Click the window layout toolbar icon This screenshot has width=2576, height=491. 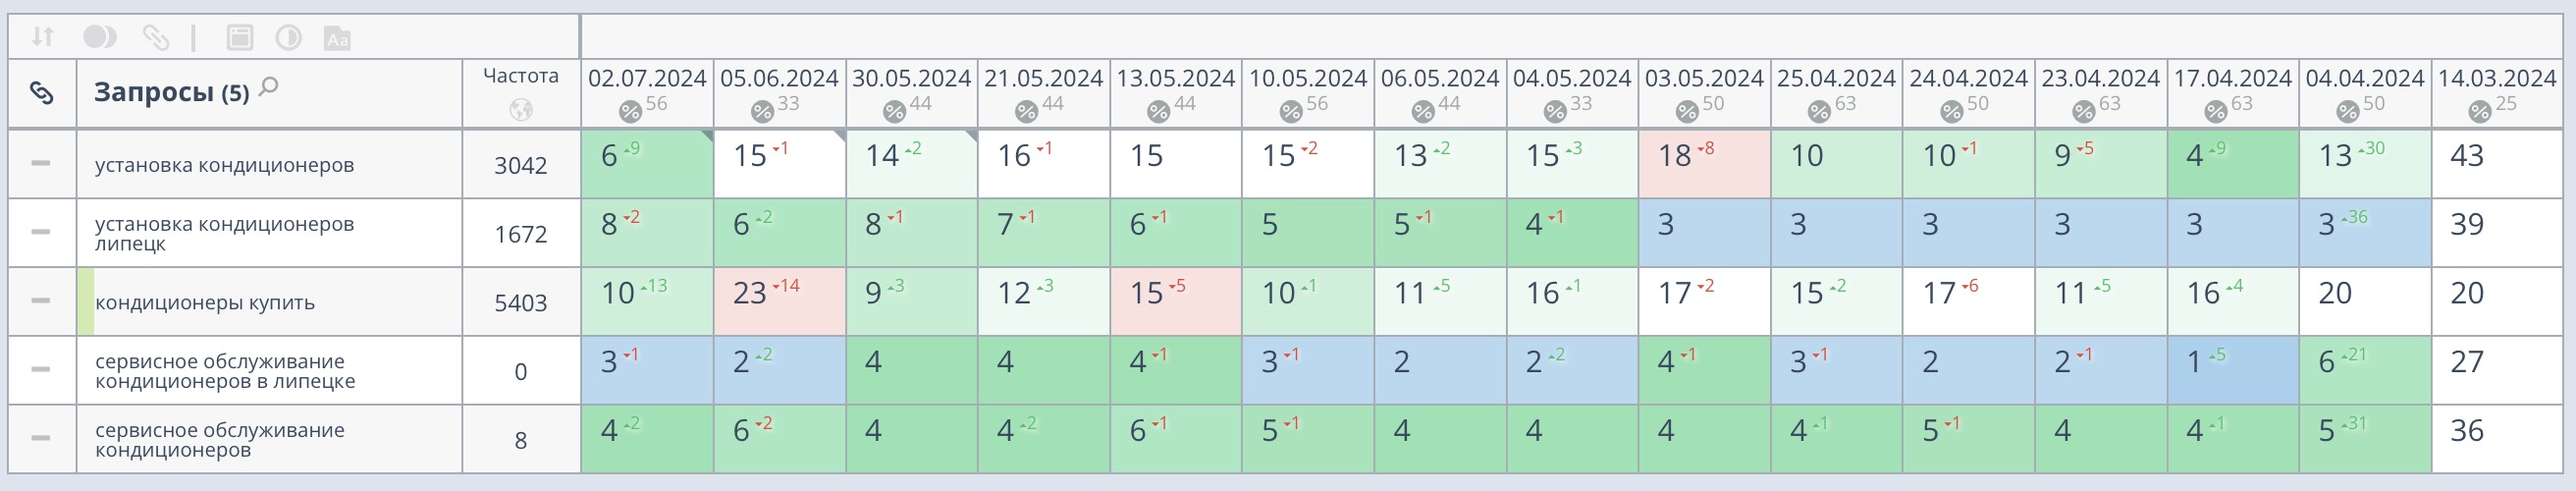(240, 38)
